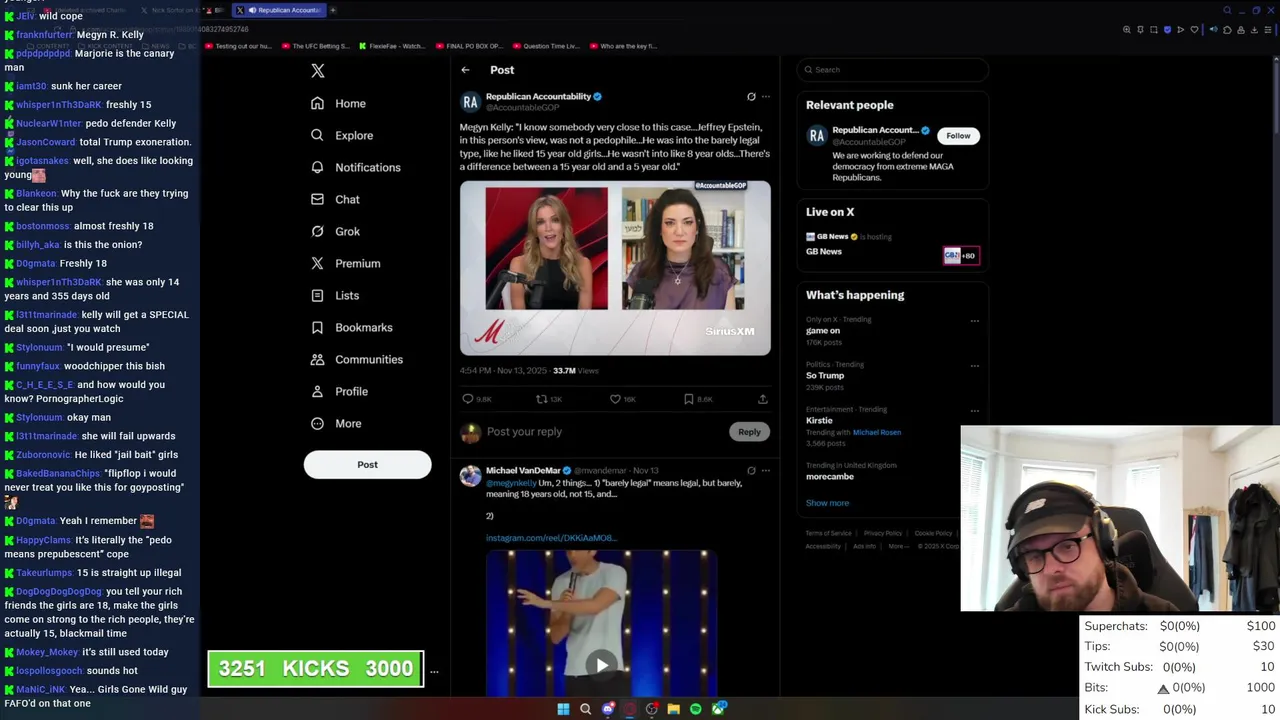Image resolution: width=1280 pixels, height=720 pixels.
Task: Open Chat in X sidebar
Action: 335,199
